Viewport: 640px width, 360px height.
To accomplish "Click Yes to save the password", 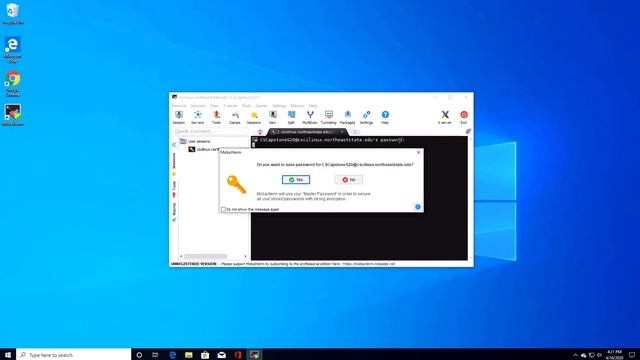I will (x=296, y=180).
